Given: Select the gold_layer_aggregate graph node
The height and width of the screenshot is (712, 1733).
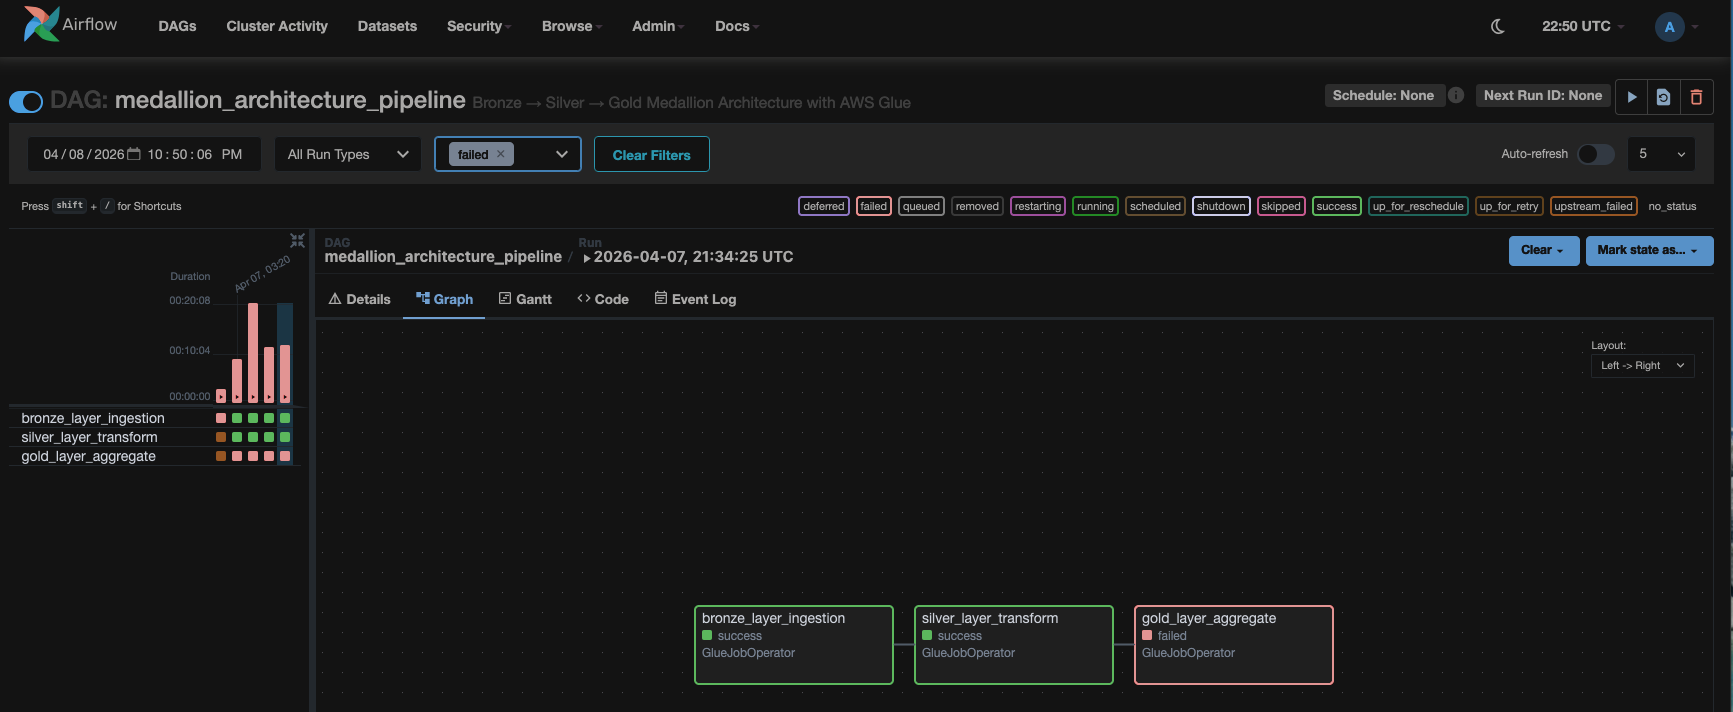Looking at the screenshot, I should coord(1234,645).
